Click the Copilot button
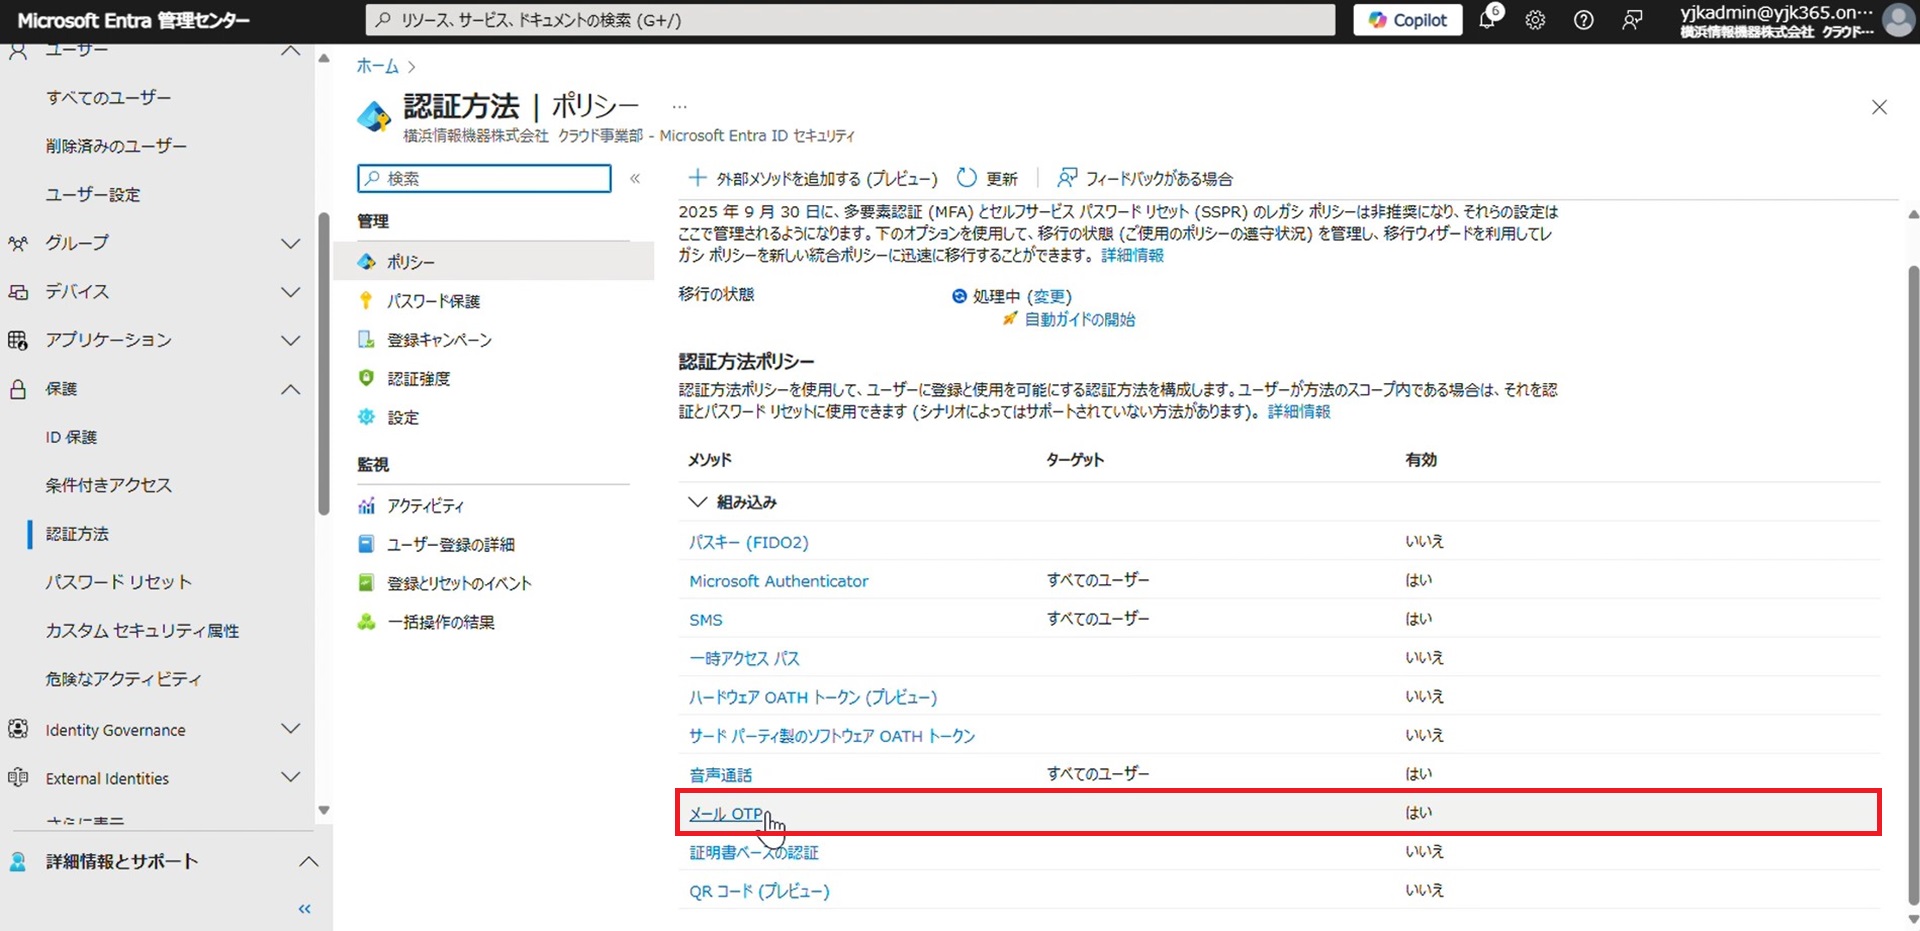Screen dimensions: 1920x931 click(x=1407, y=20)
